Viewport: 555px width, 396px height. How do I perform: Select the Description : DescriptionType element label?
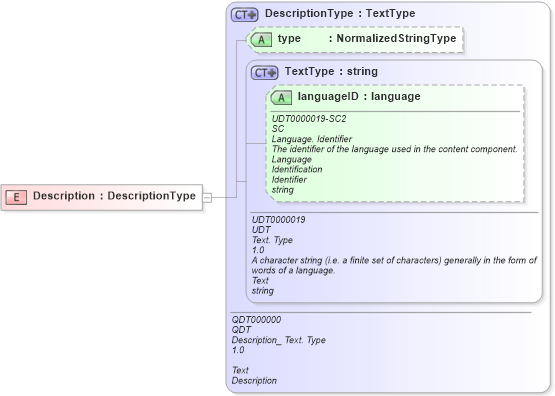[114, 196]
